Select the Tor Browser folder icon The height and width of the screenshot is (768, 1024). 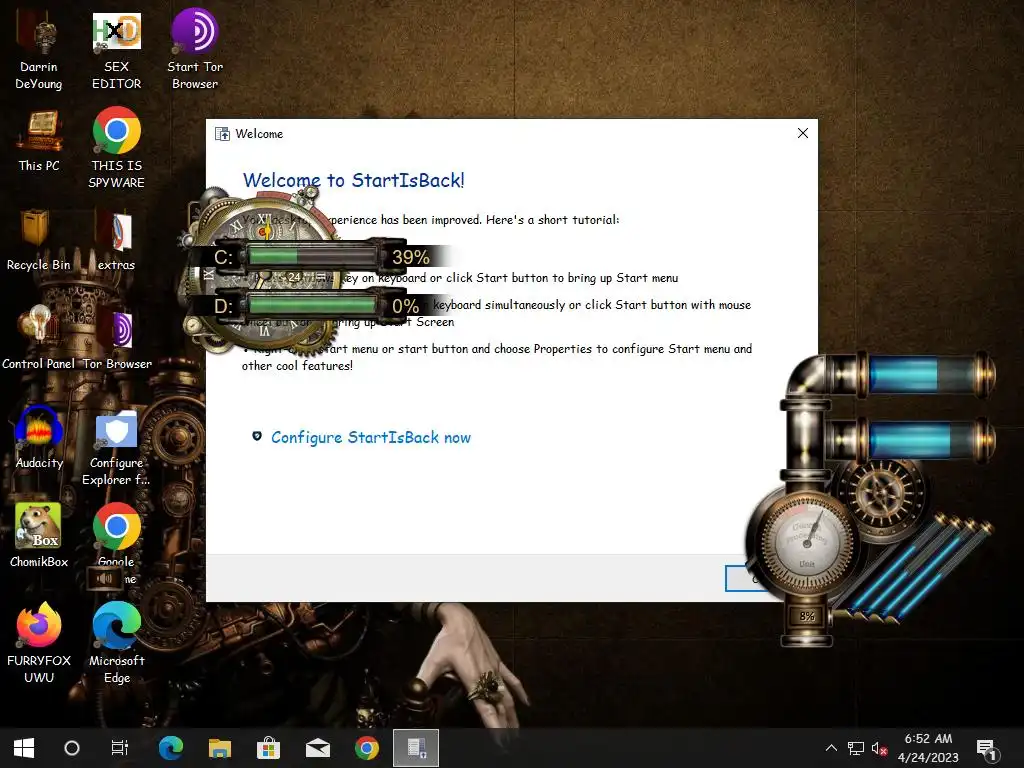pyautogui.click(x=117, y=338)
